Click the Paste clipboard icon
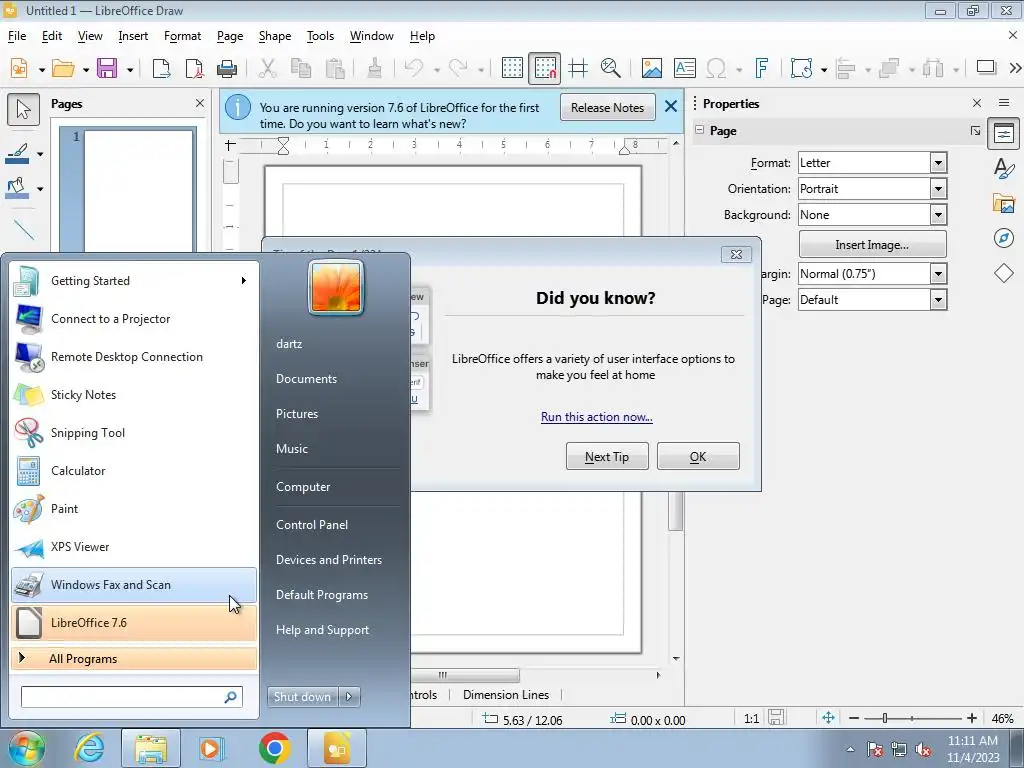 pos(335,68)
